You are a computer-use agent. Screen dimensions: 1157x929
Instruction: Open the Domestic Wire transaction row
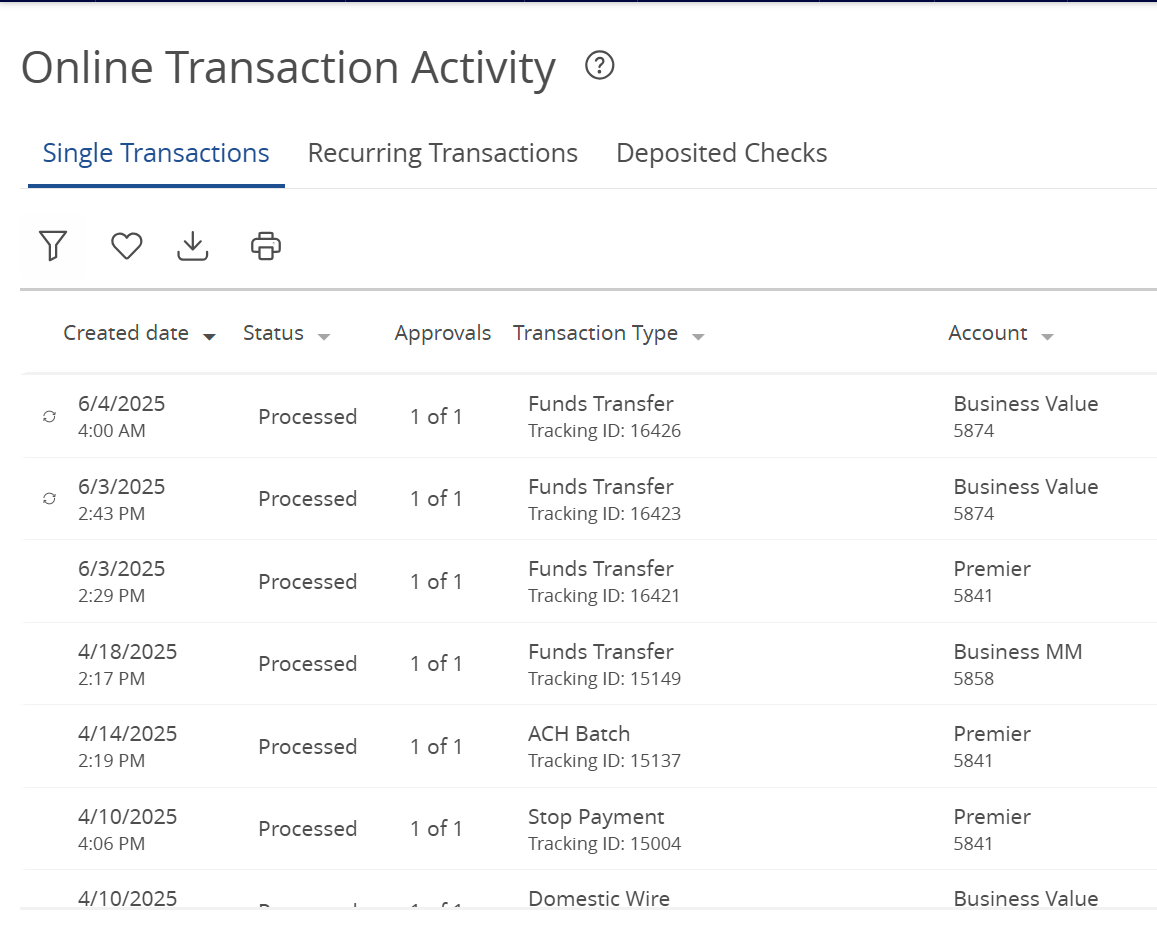[598, 898]
